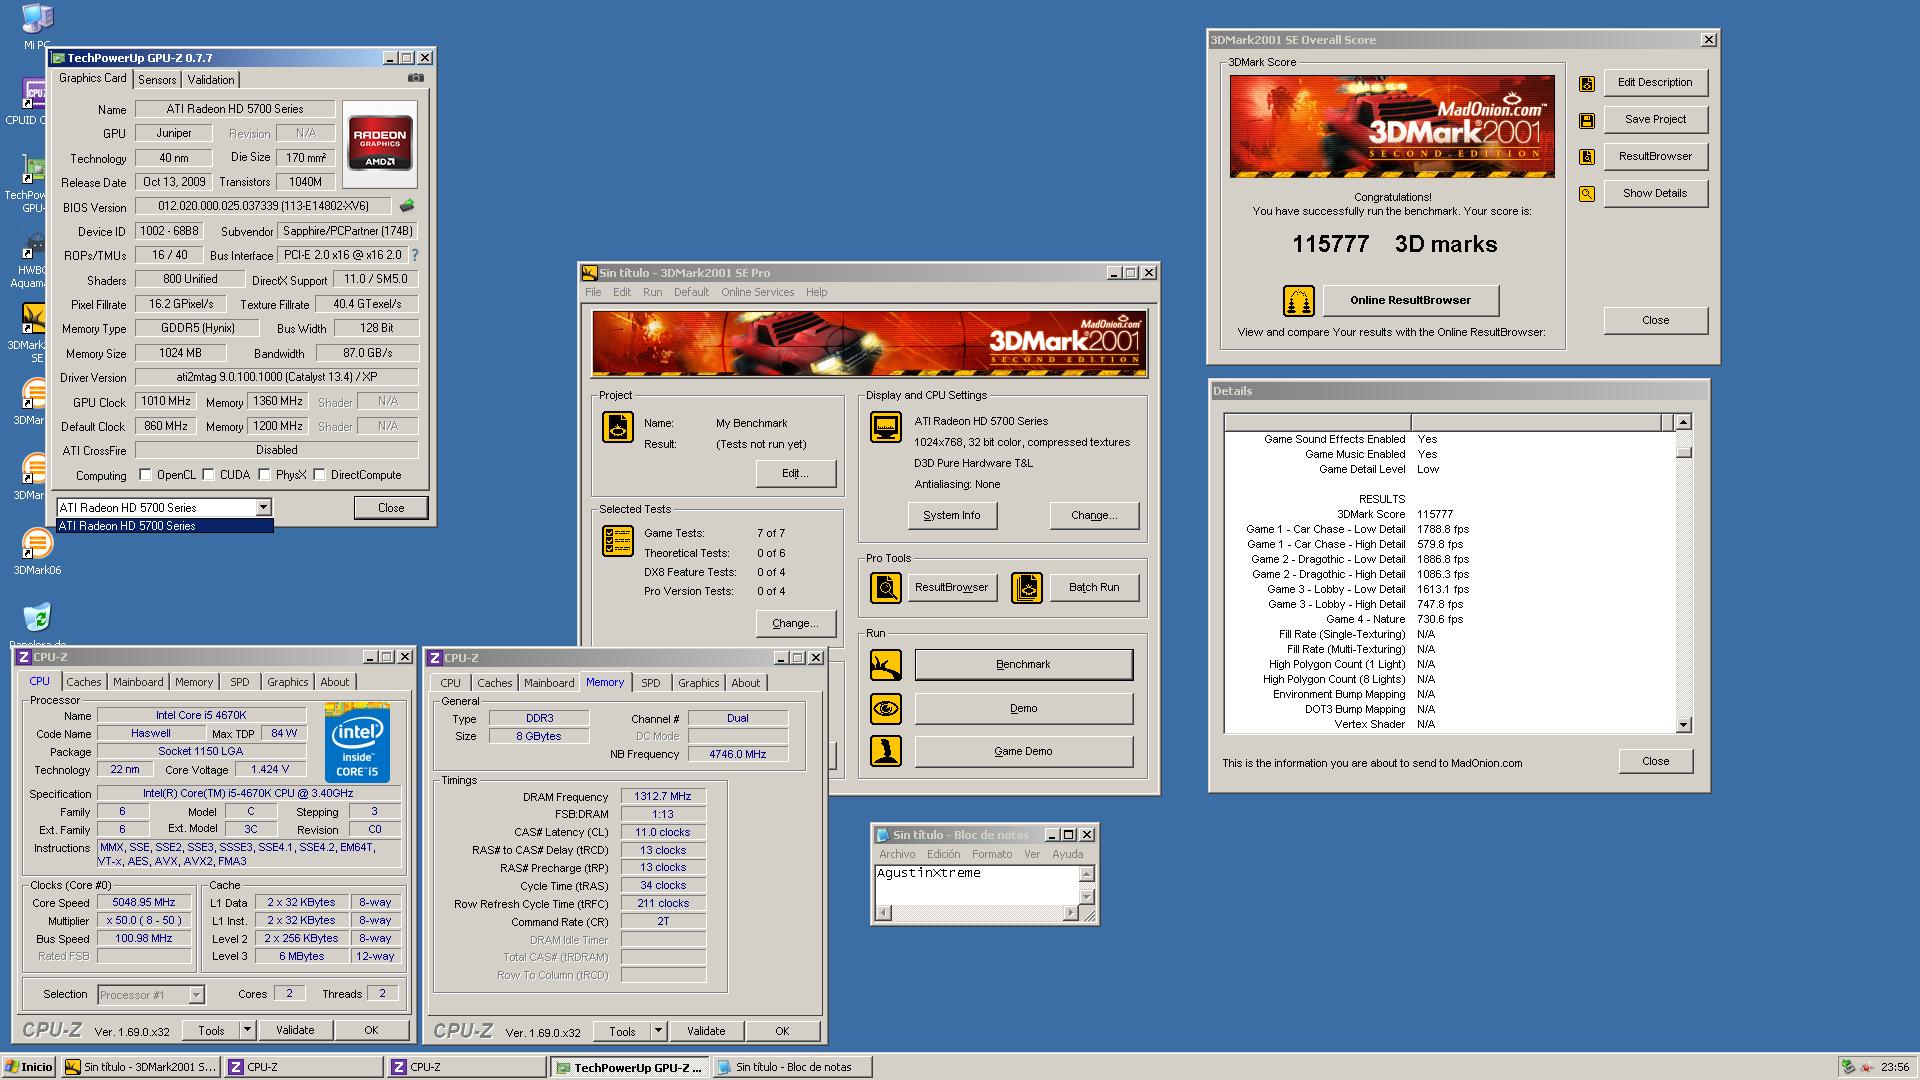The width and height of the screenshot is (1920, 1080).
Task: Open the GPU selection dropdown in GPU-Z
Action: click(x=264, y=508)
